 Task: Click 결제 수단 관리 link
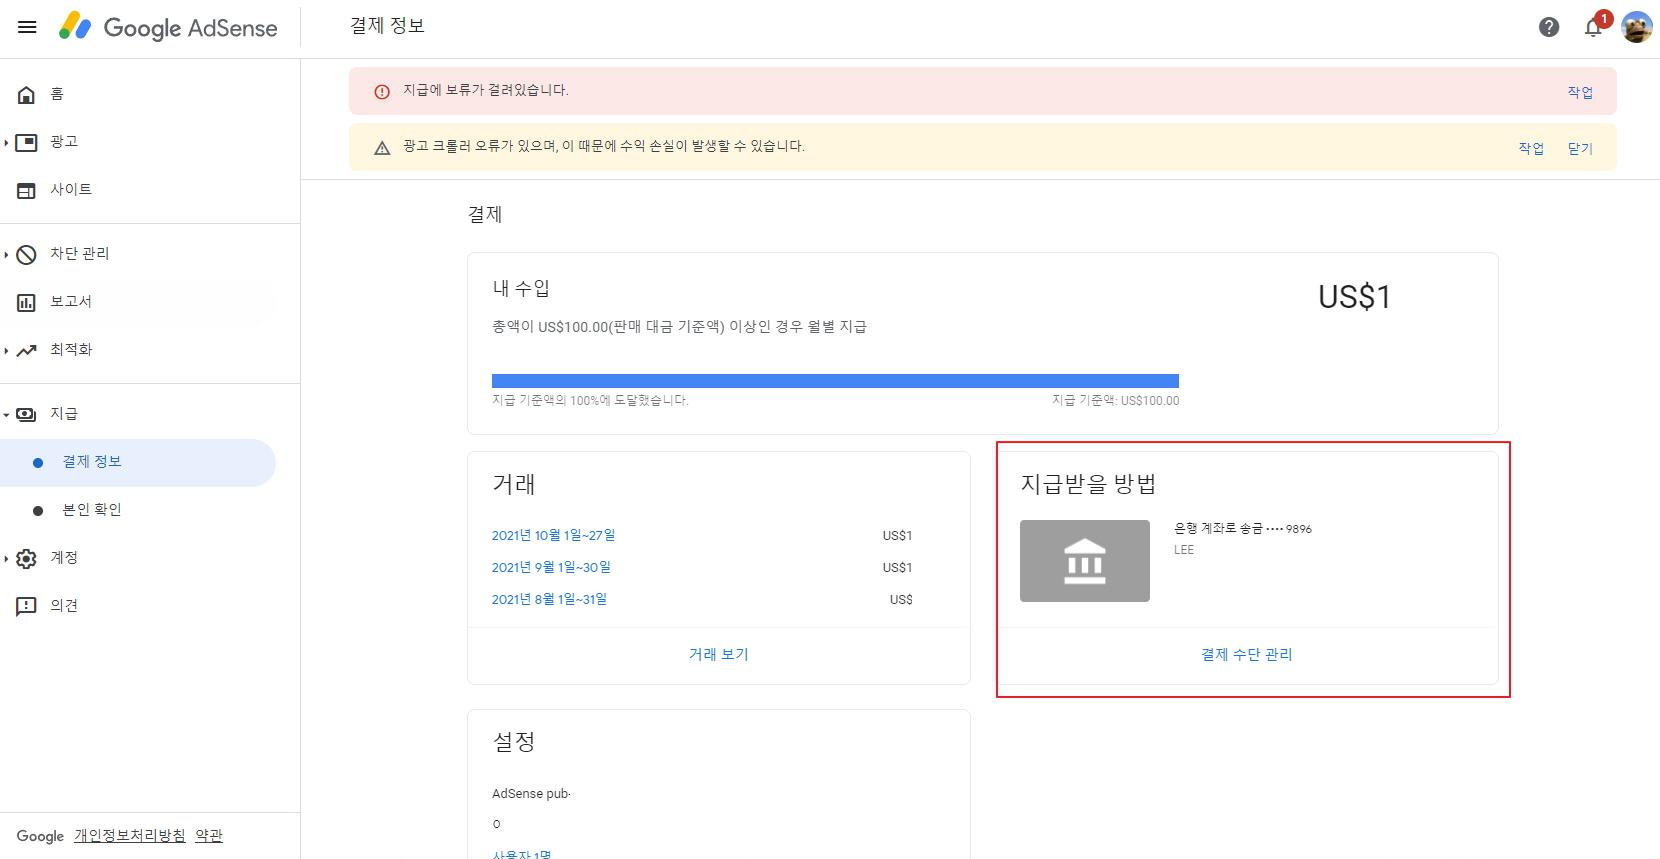pos(1246,654)
